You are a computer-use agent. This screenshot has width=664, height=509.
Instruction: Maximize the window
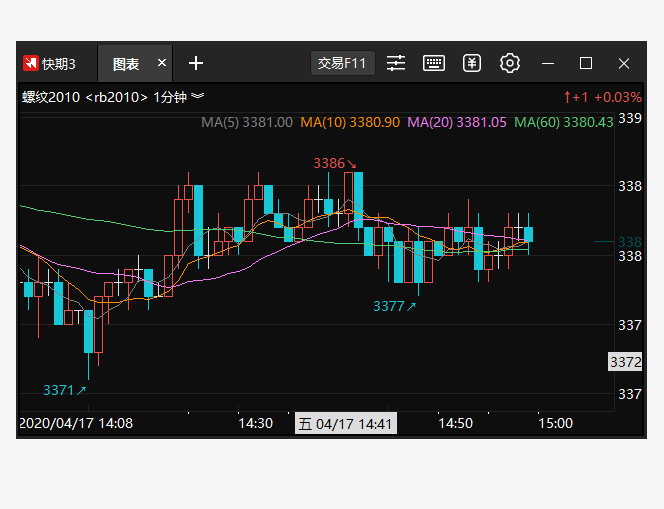[x=586, y=64]
